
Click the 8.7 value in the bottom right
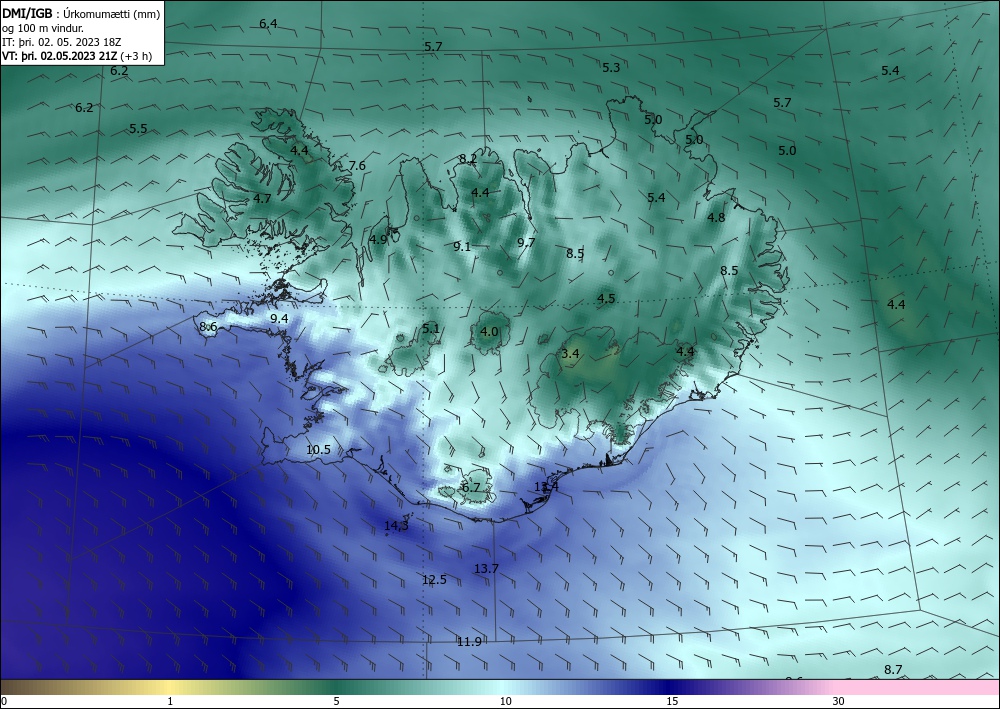[893, 669]
